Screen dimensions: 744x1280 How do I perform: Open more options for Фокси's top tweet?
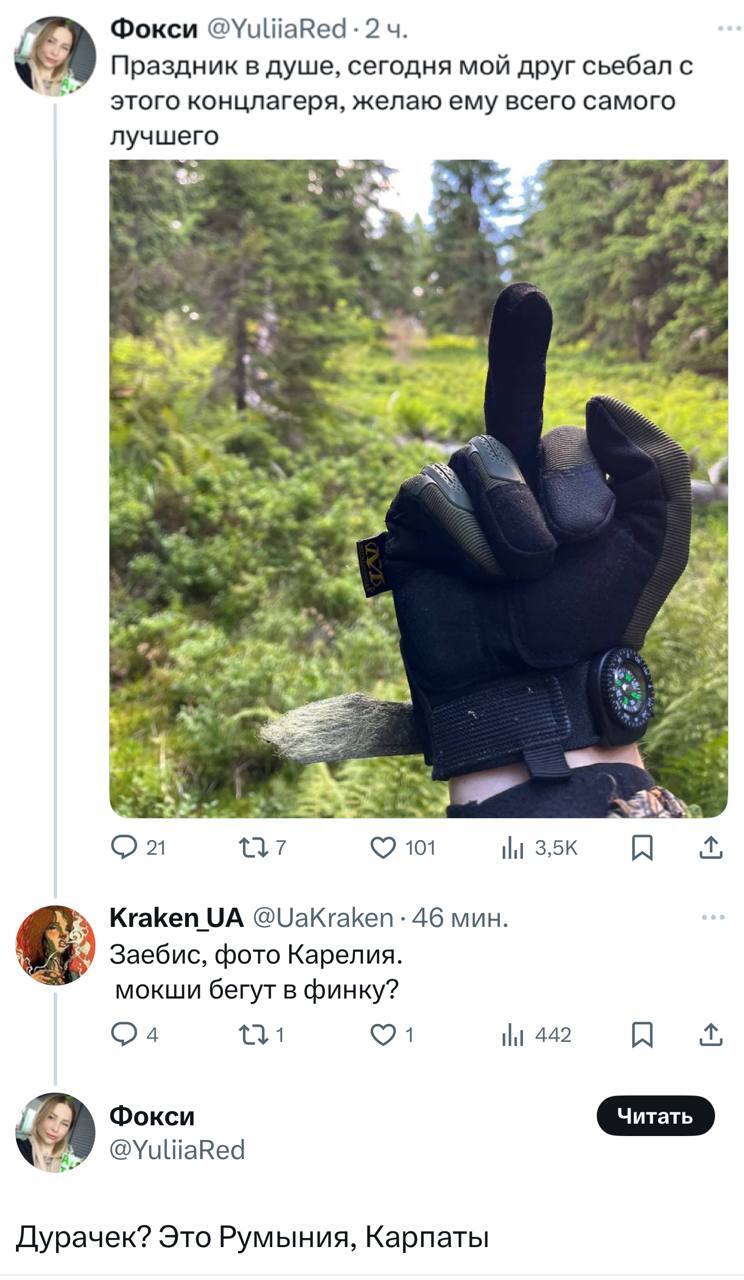point(729,29)
